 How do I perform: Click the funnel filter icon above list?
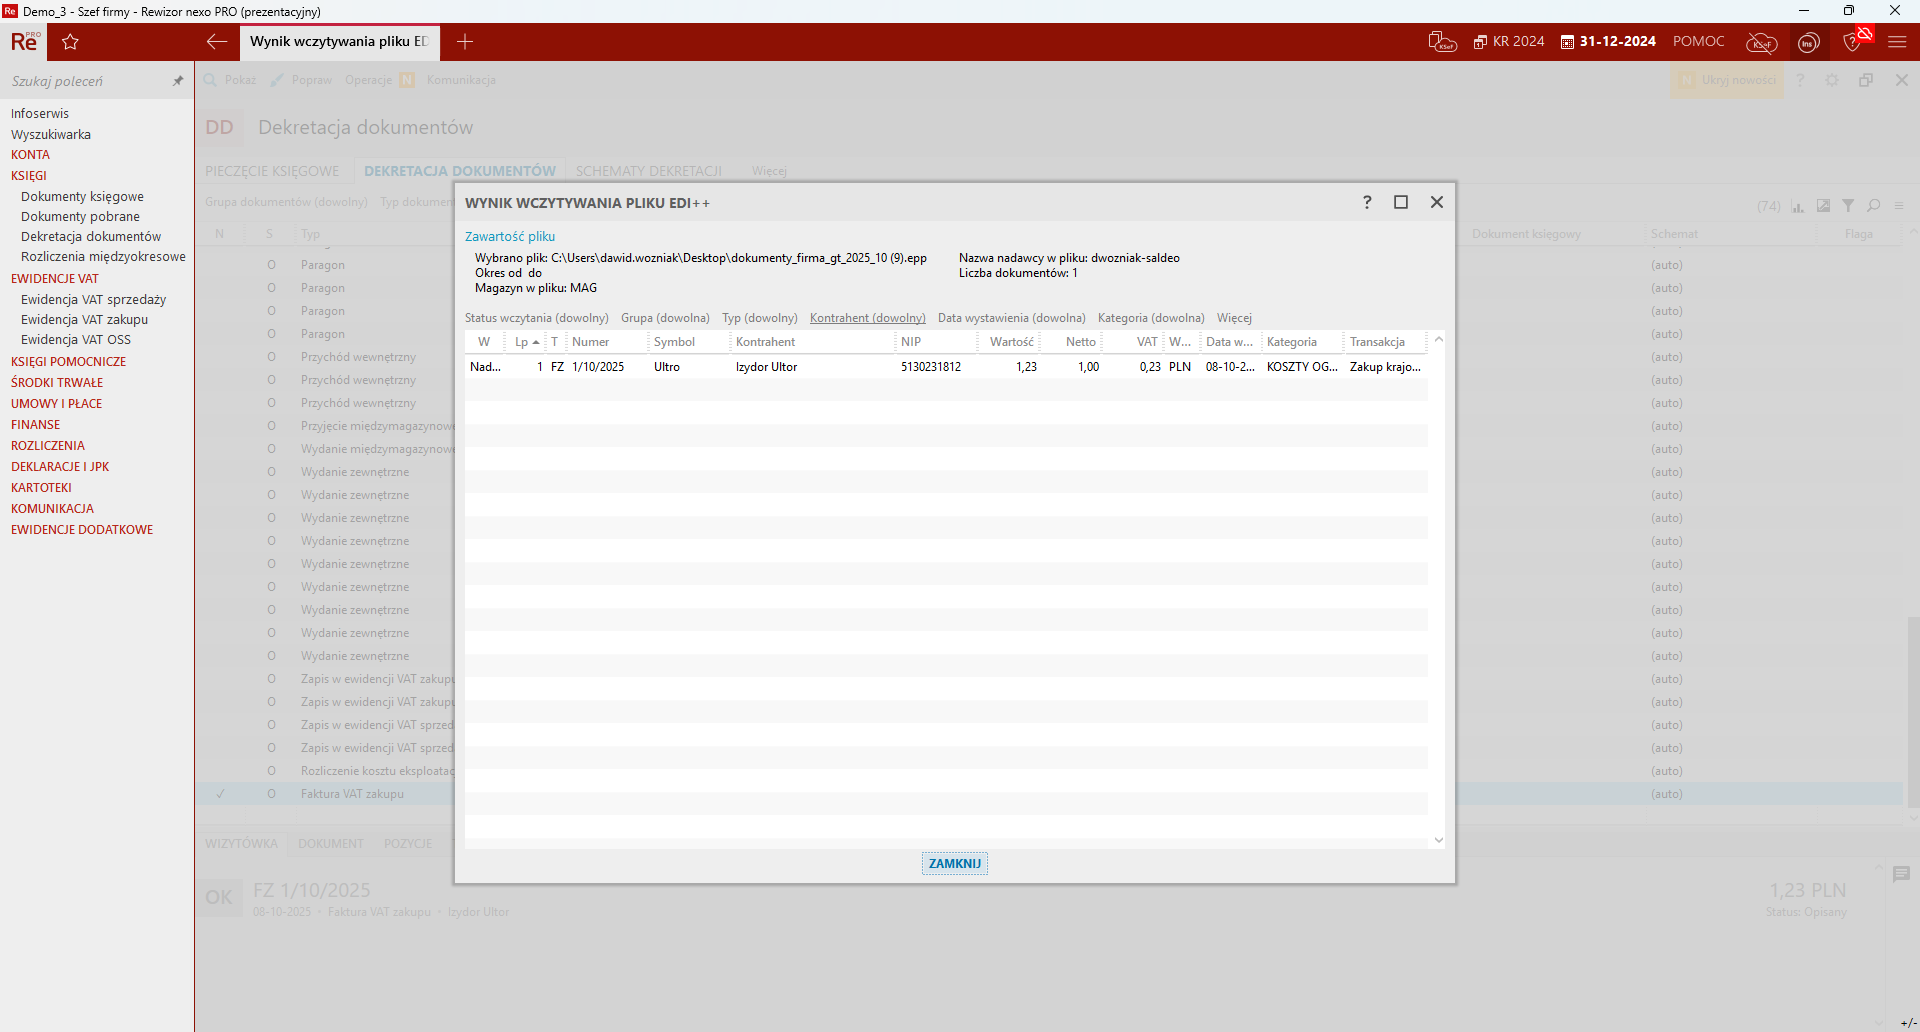point(1848,206)
